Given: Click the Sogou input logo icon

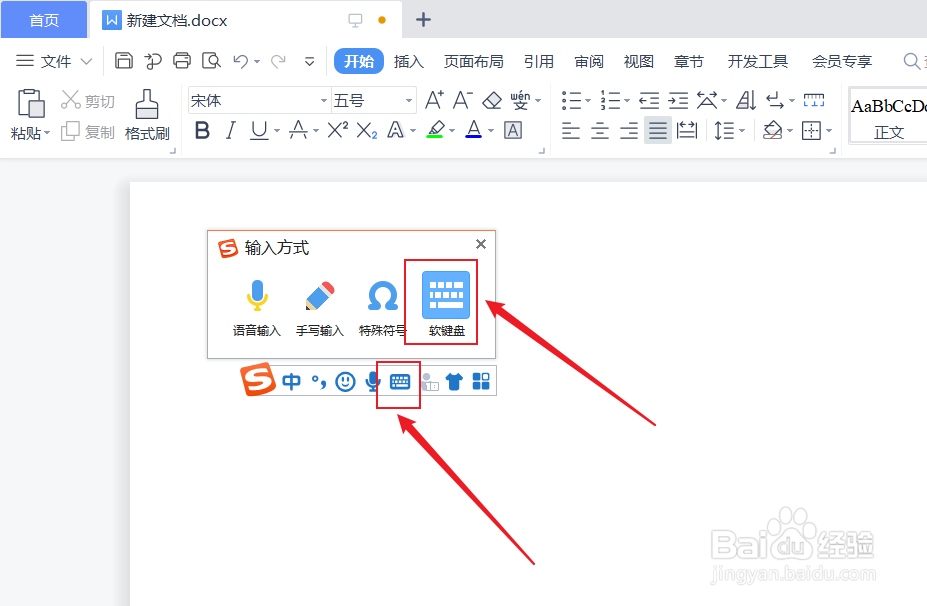Looking at the screenshot, I should 257,381.
